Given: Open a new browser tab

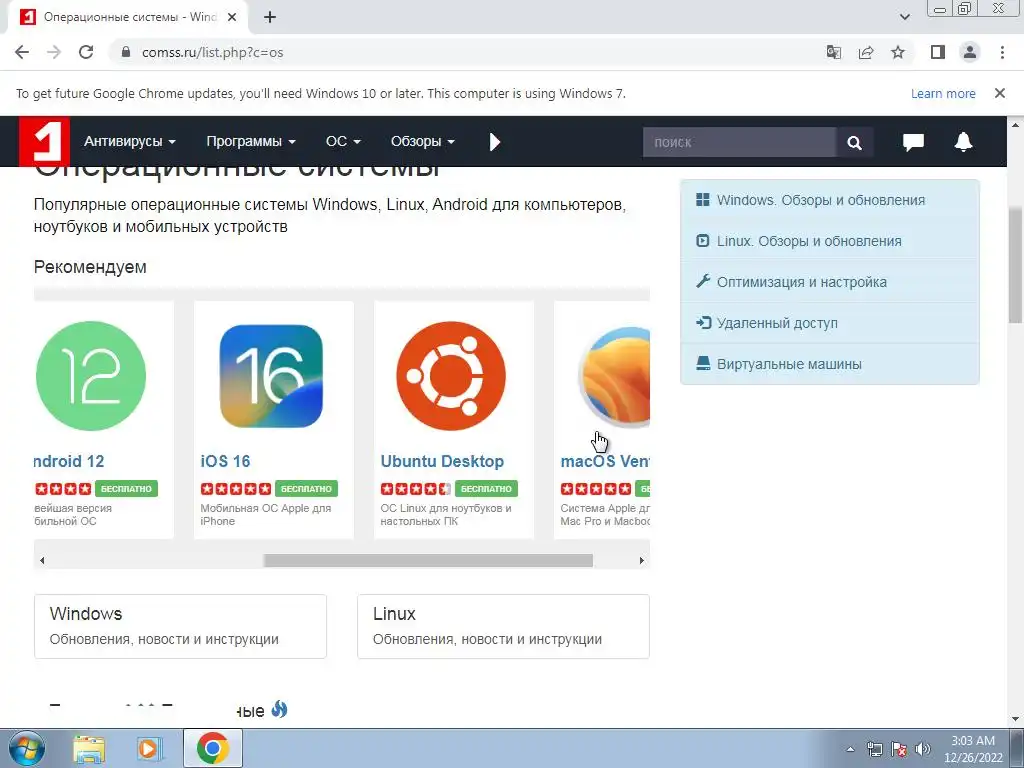Looking at the screenshot, I should click(x=270, y=17).
